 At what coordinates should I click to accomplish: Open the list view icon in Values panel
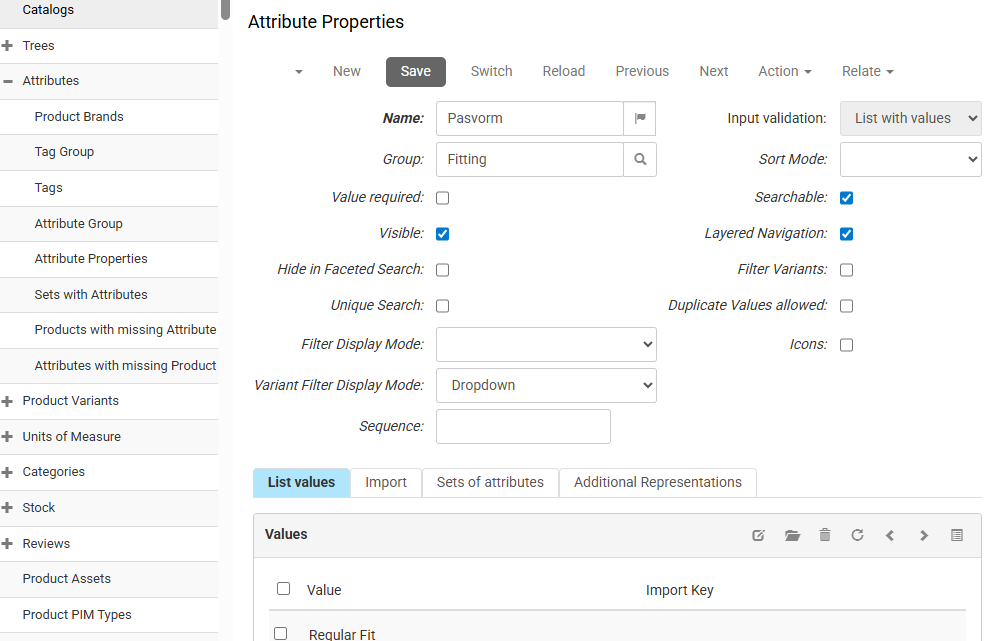pyautogui.click(x=956, y=535)
